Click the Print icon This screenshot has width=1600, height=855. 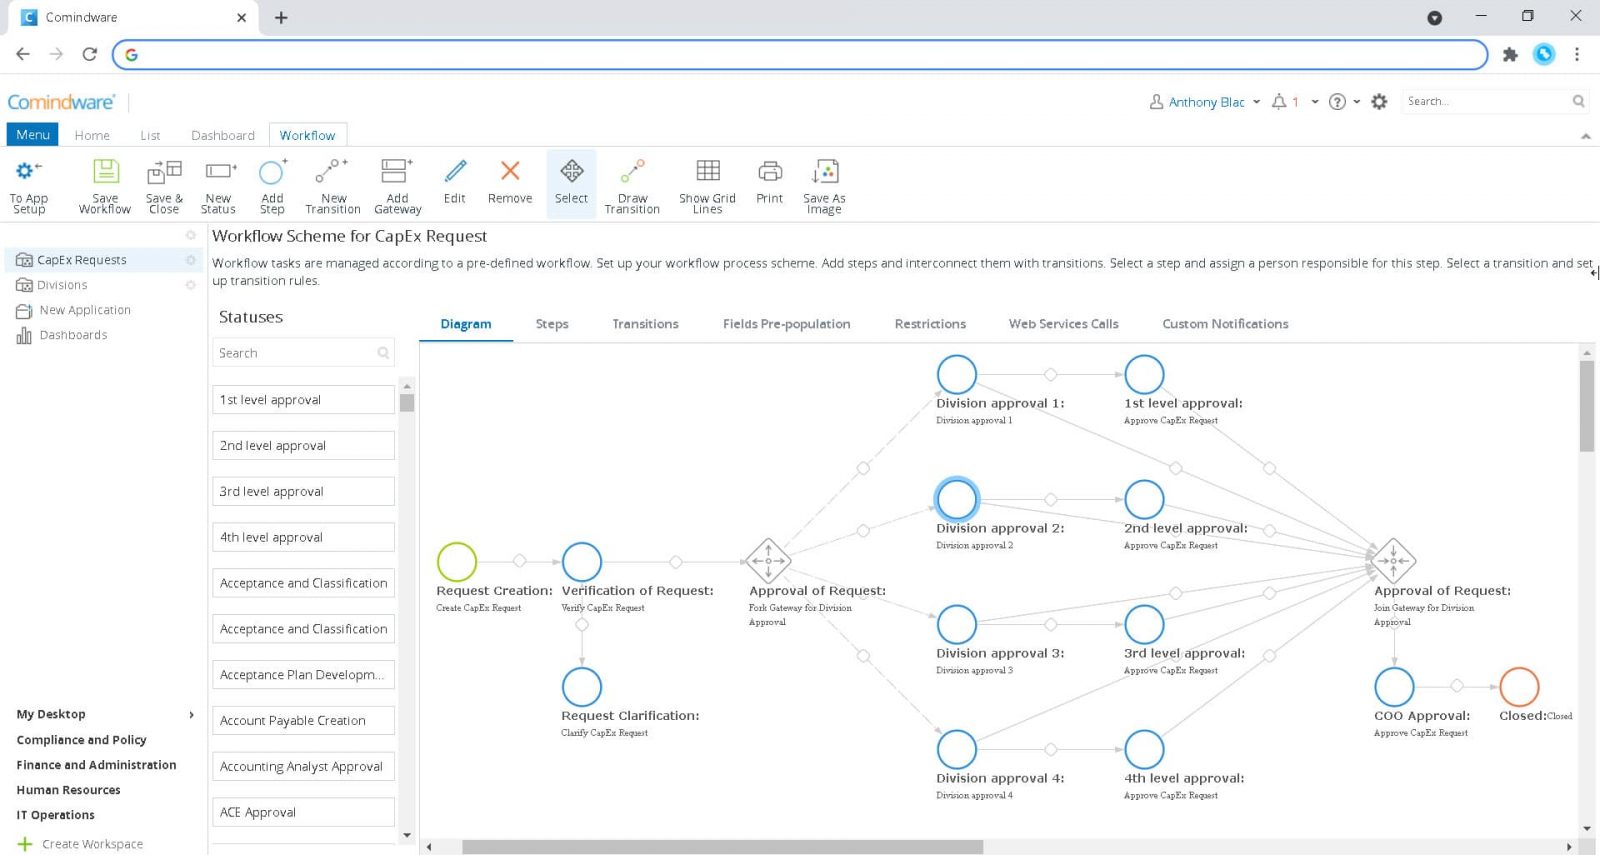(x=770, y=171)
